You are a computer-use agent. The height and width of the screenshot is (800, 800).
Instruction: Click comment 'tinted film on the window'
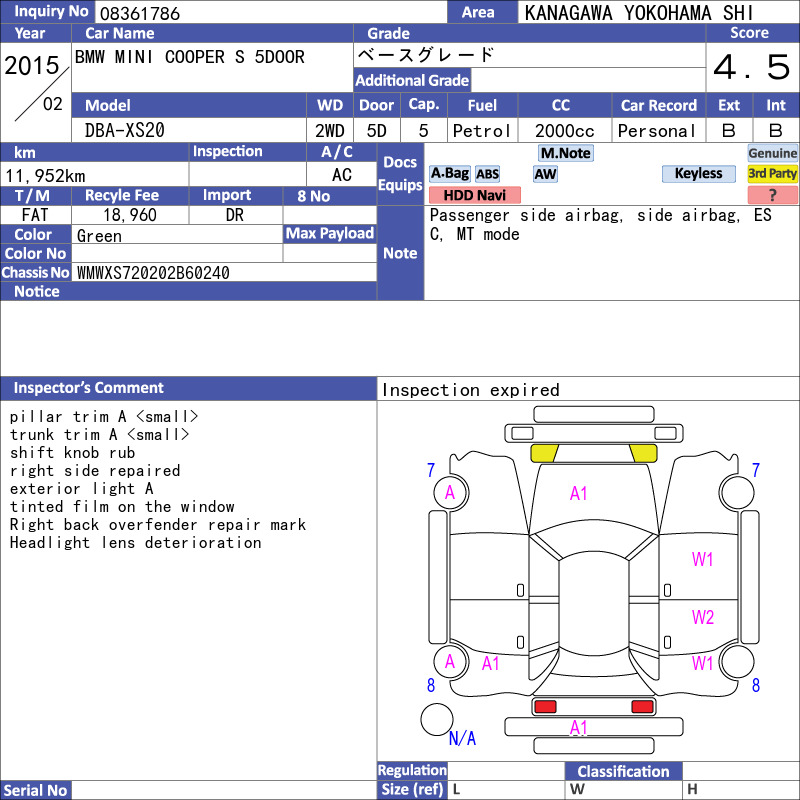pyautogui.click(x=122, y=507)
